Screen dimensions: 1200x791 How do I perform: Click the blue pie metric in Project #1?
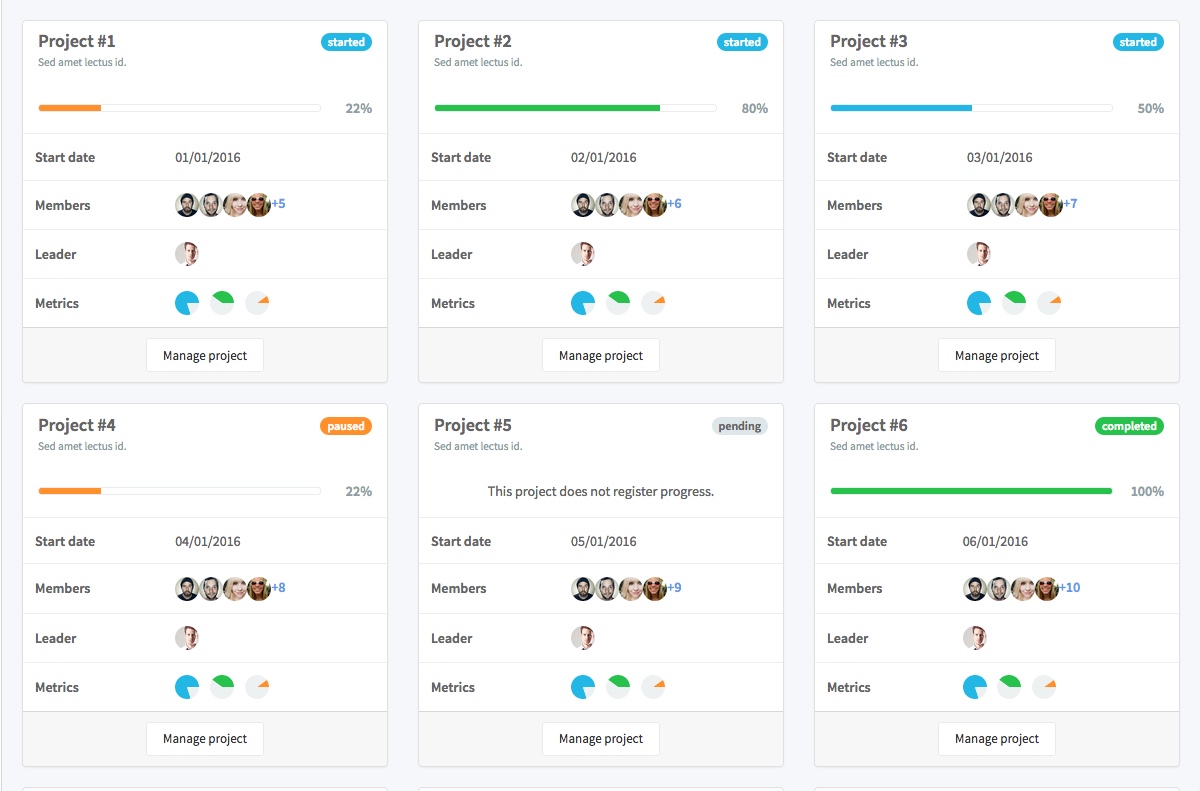pyautogui.click(x=187, y=303)
